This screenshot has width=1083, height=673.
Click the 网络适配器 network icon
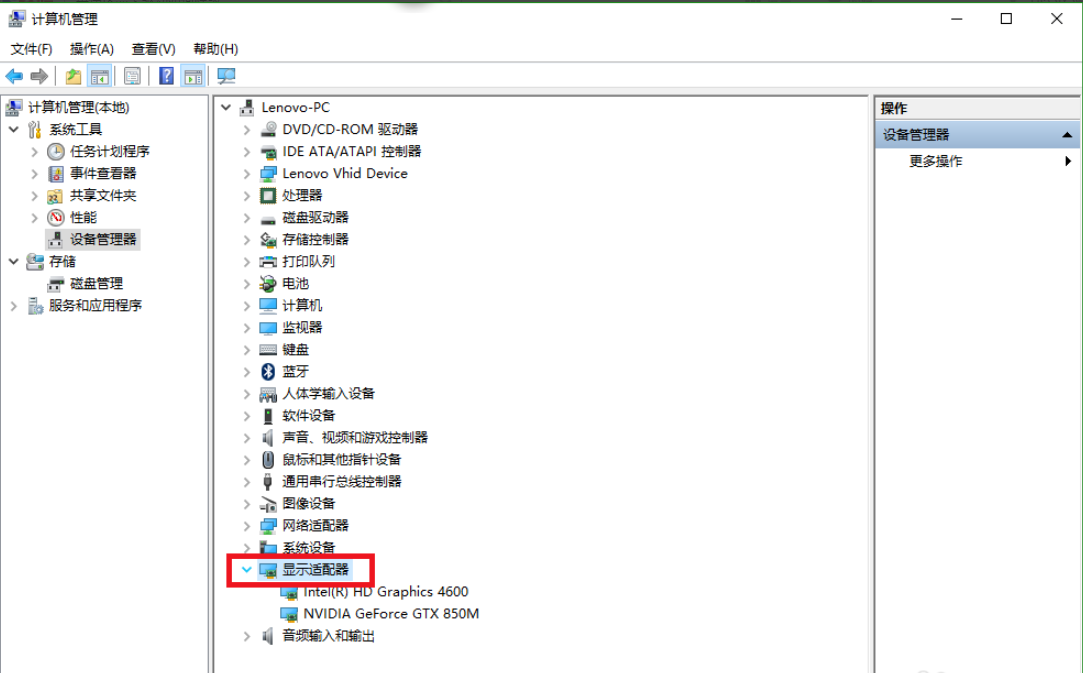click(x=268, y=526)
